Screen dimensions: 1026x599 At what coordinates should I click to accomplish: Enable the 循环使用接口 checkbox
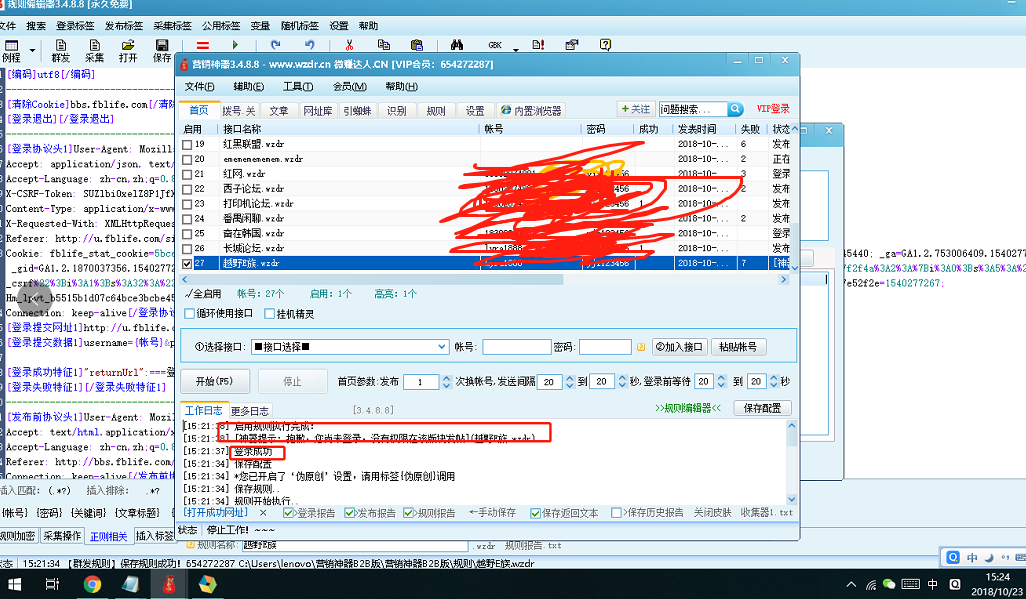pos(189,314)
